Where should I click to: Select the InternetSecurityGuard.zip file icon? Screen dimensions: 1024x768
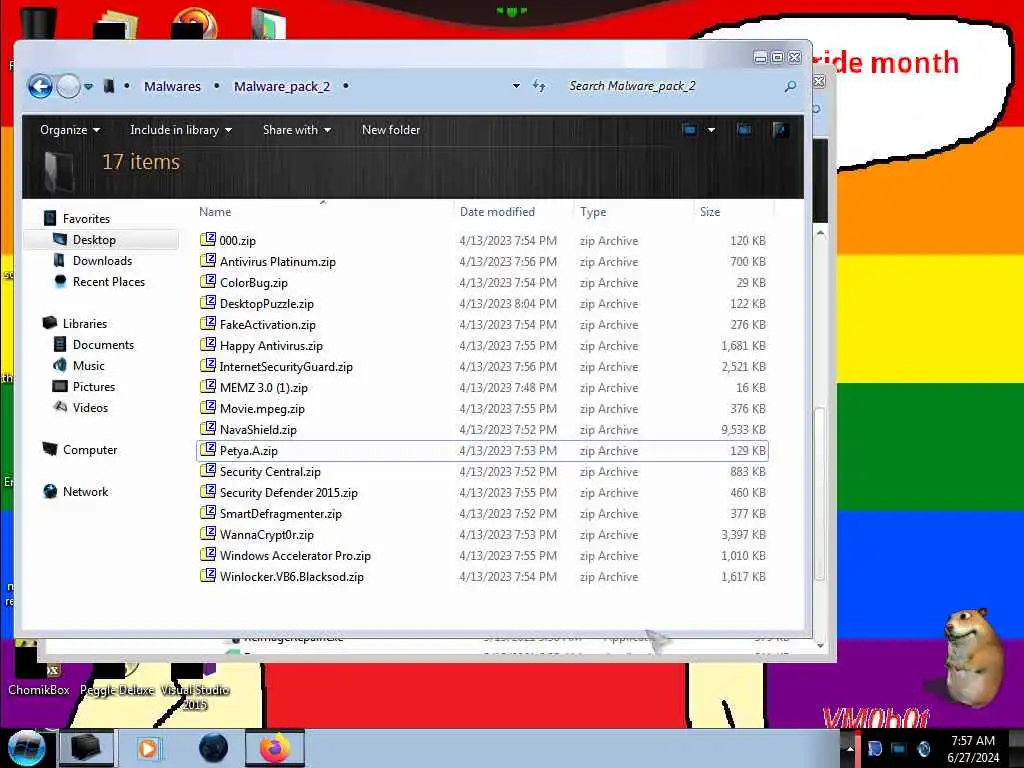pos(208,365)
